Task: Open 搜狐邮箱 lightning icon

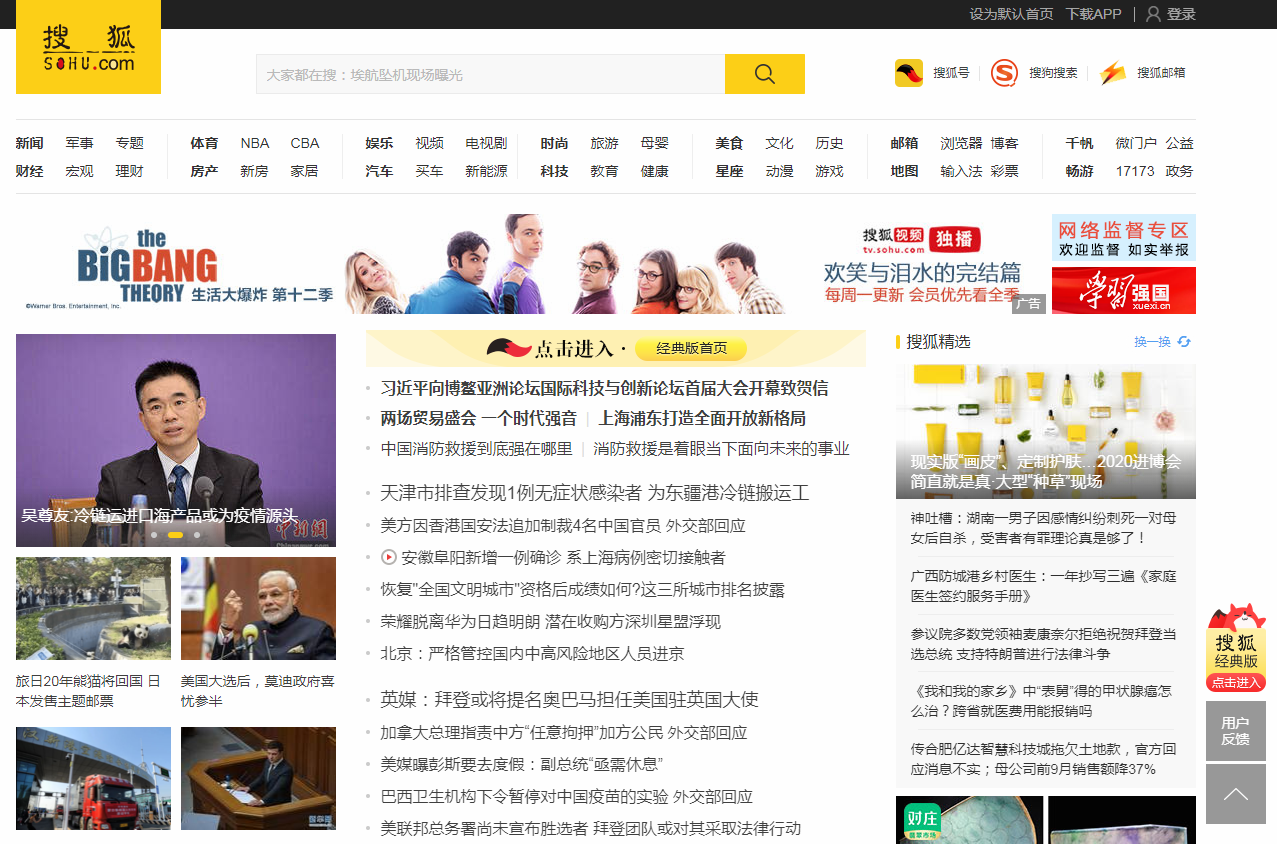Action: 1113,73
